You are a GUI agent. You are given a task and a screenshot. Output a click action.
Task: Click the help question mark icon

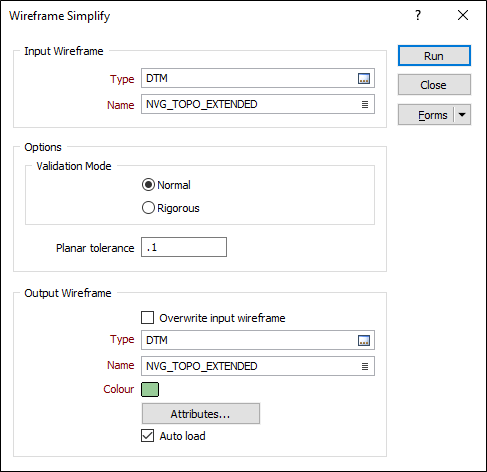[418, 15]
